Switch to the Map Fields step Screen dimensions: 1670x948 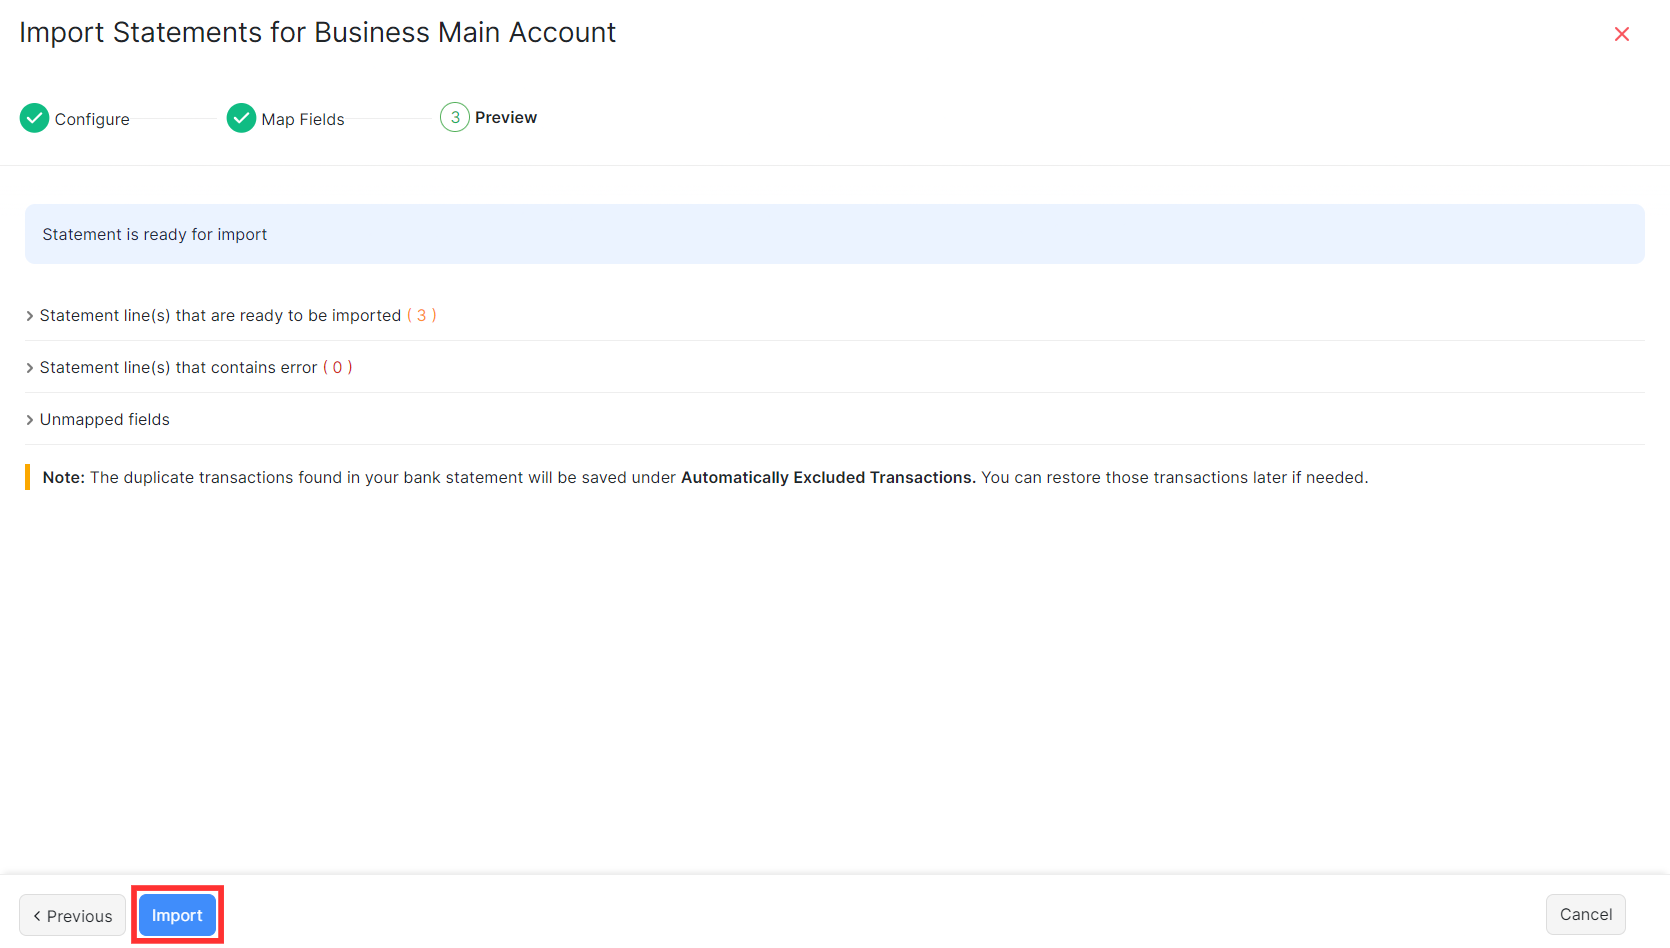point(302,118)
